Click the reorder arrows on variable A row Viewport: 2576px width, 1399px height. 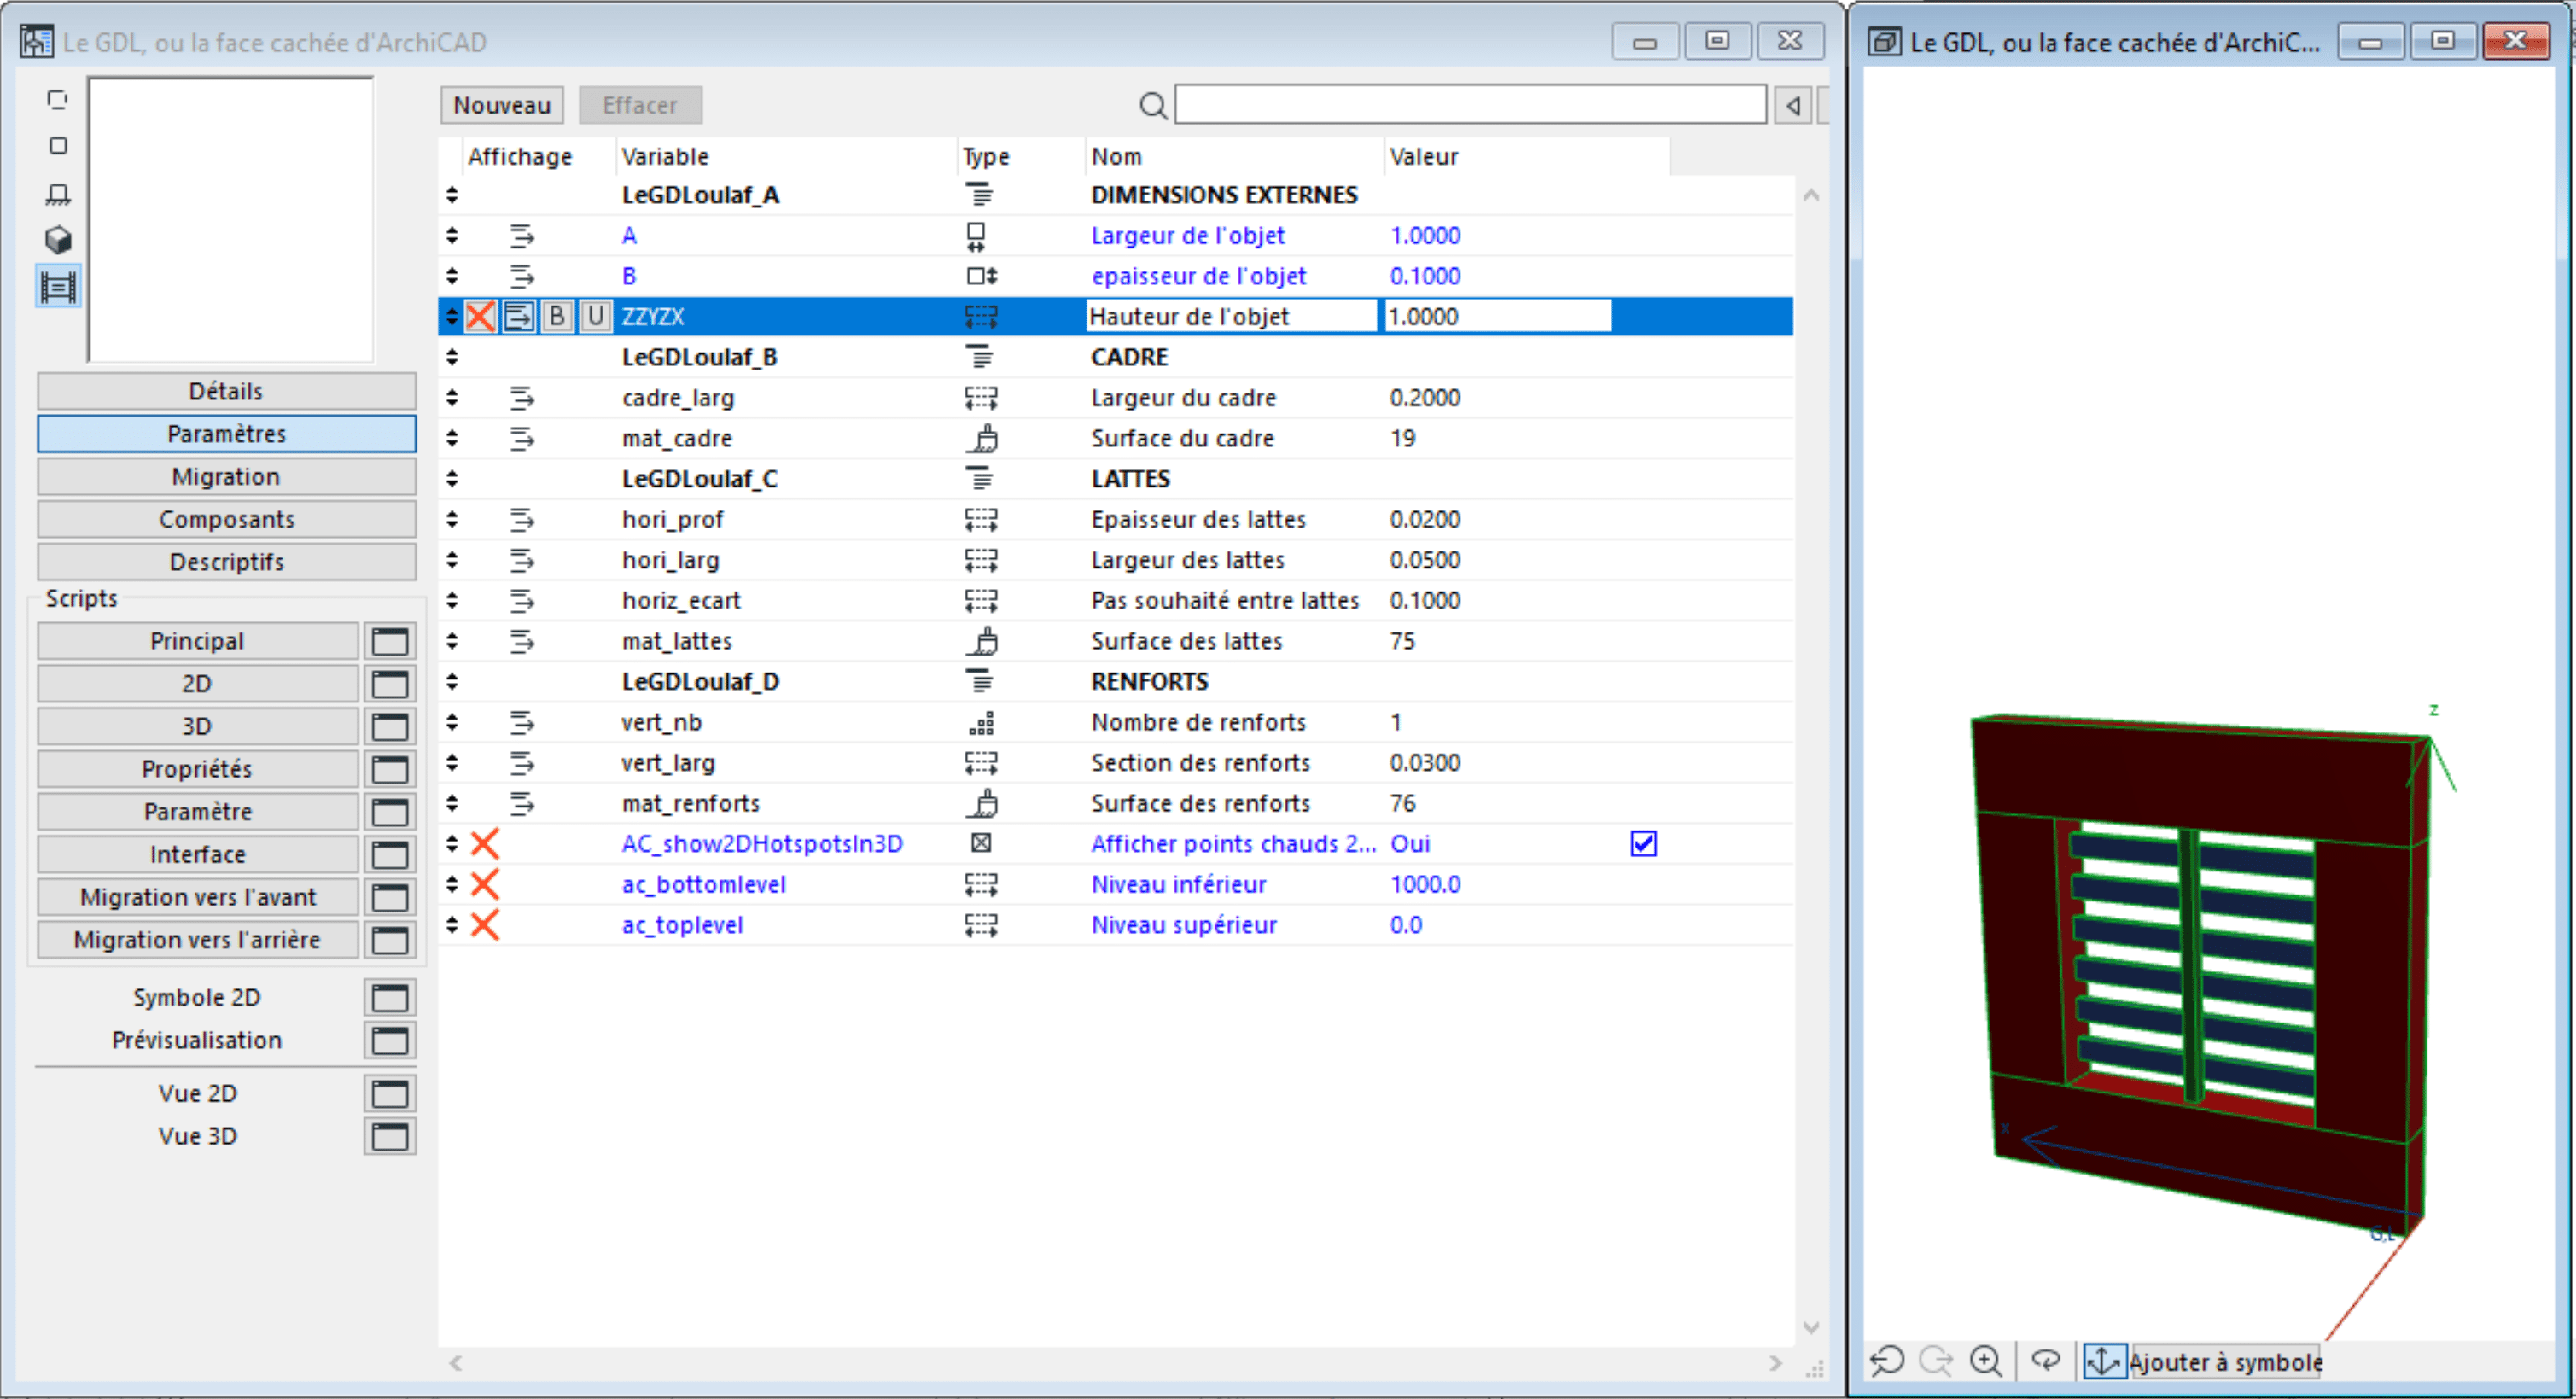coord(452,236)
